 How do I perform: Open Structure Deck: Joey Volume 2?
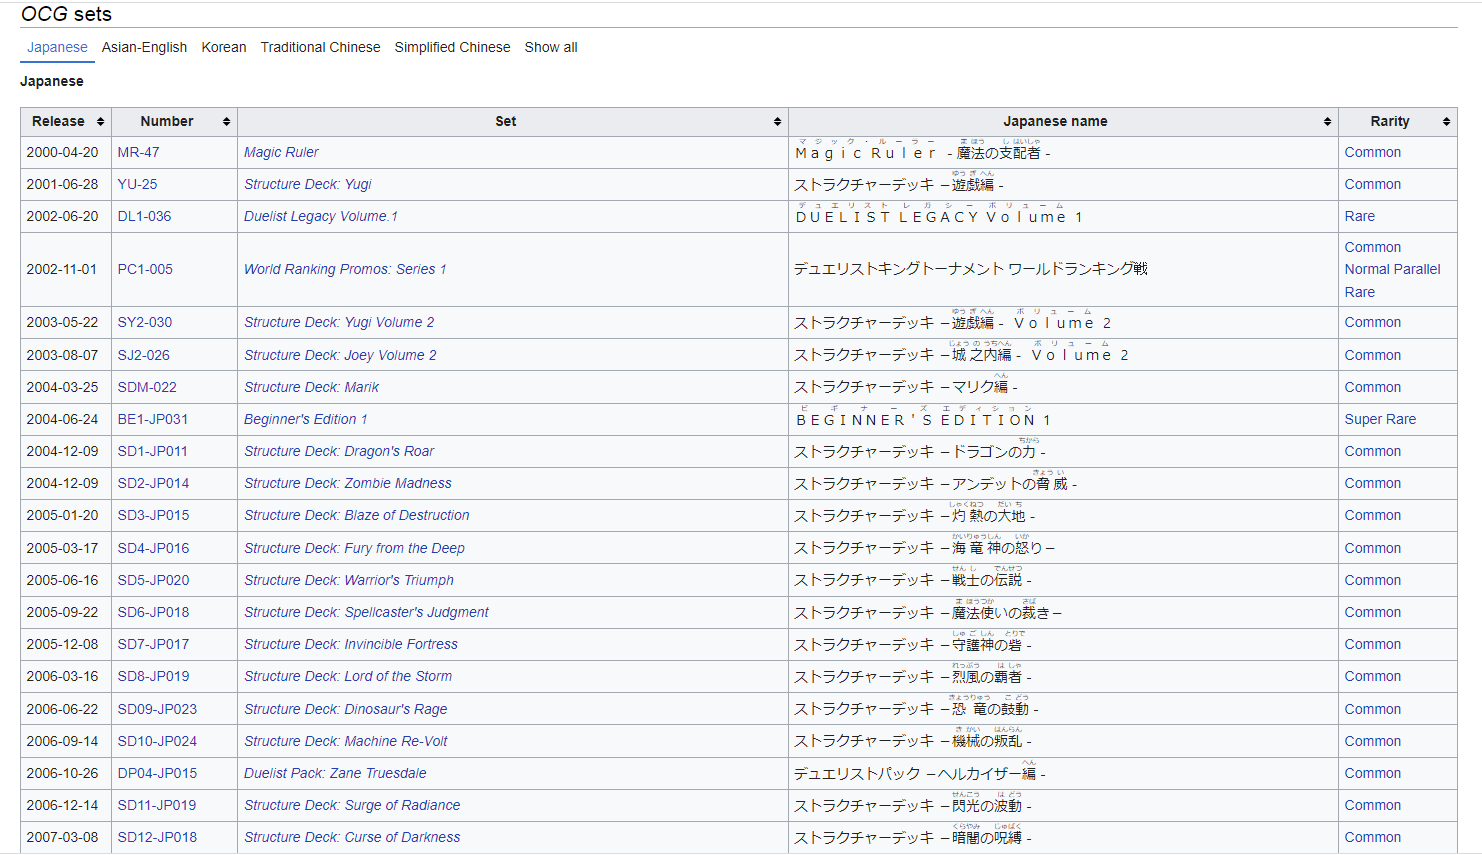(340, 355)
